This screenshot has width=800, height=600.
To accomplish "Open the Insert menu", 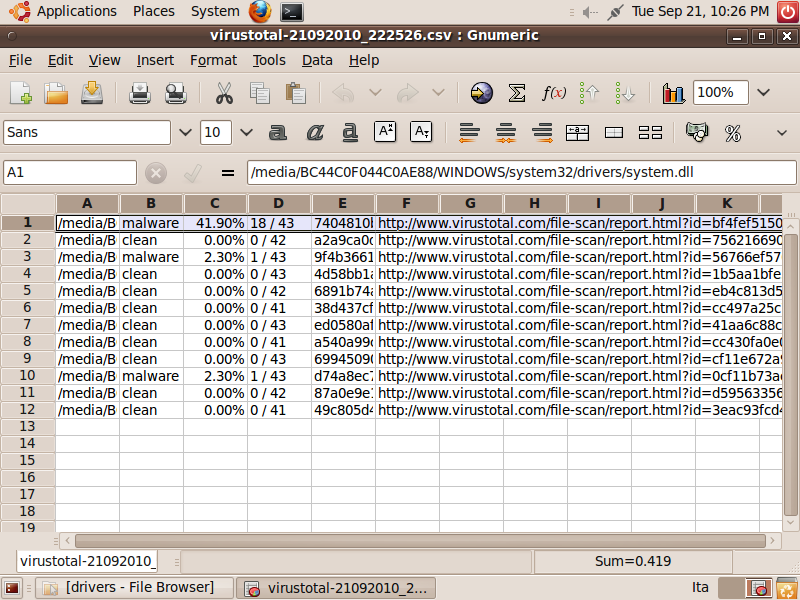I will (155, 60).
